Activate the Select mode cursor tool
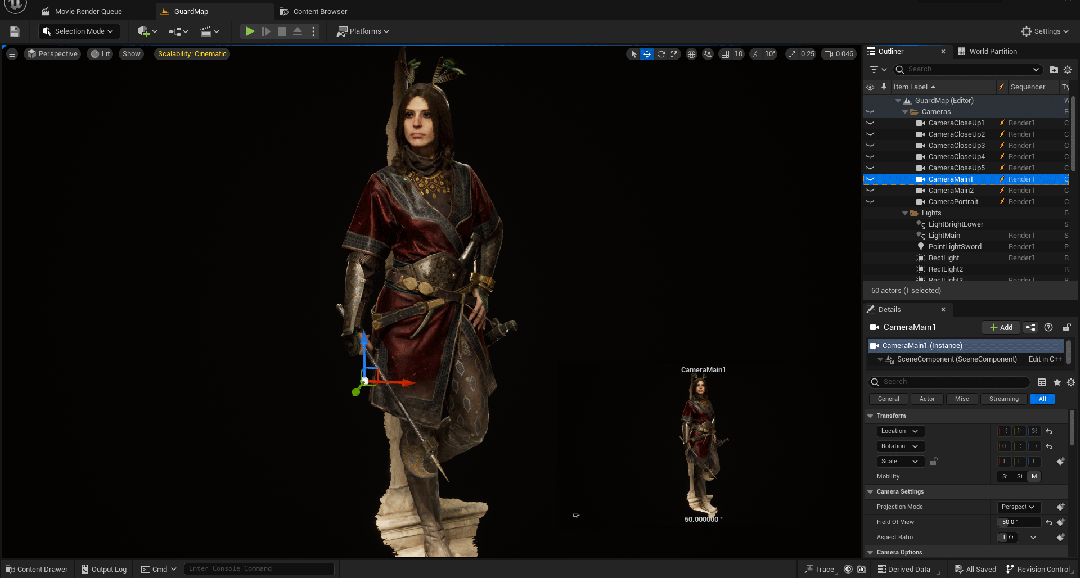Viewport: 1080px width, 578px height. pos(634,54)
